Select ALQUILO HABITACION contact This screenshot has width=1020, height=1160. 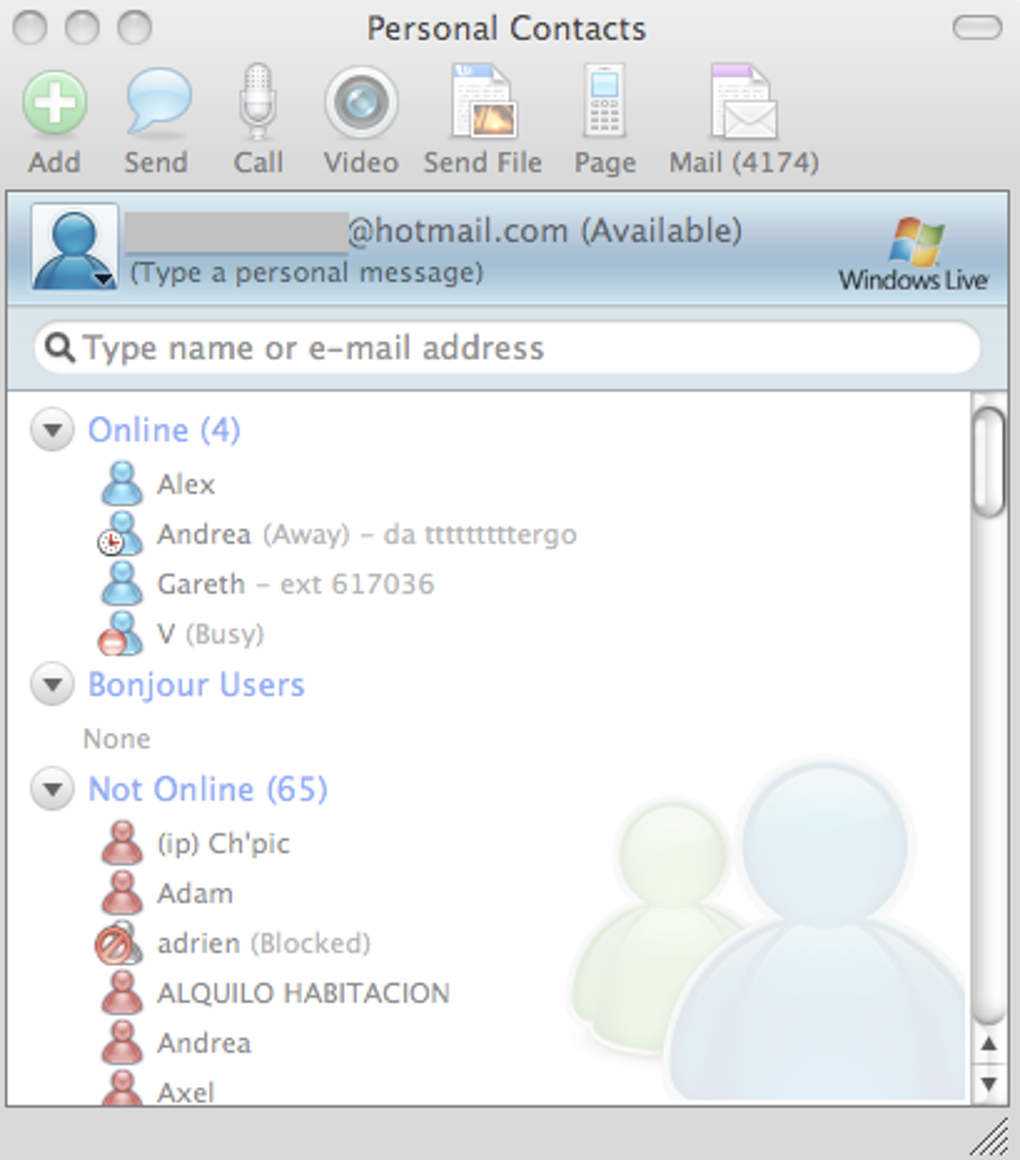coord(303,994)
